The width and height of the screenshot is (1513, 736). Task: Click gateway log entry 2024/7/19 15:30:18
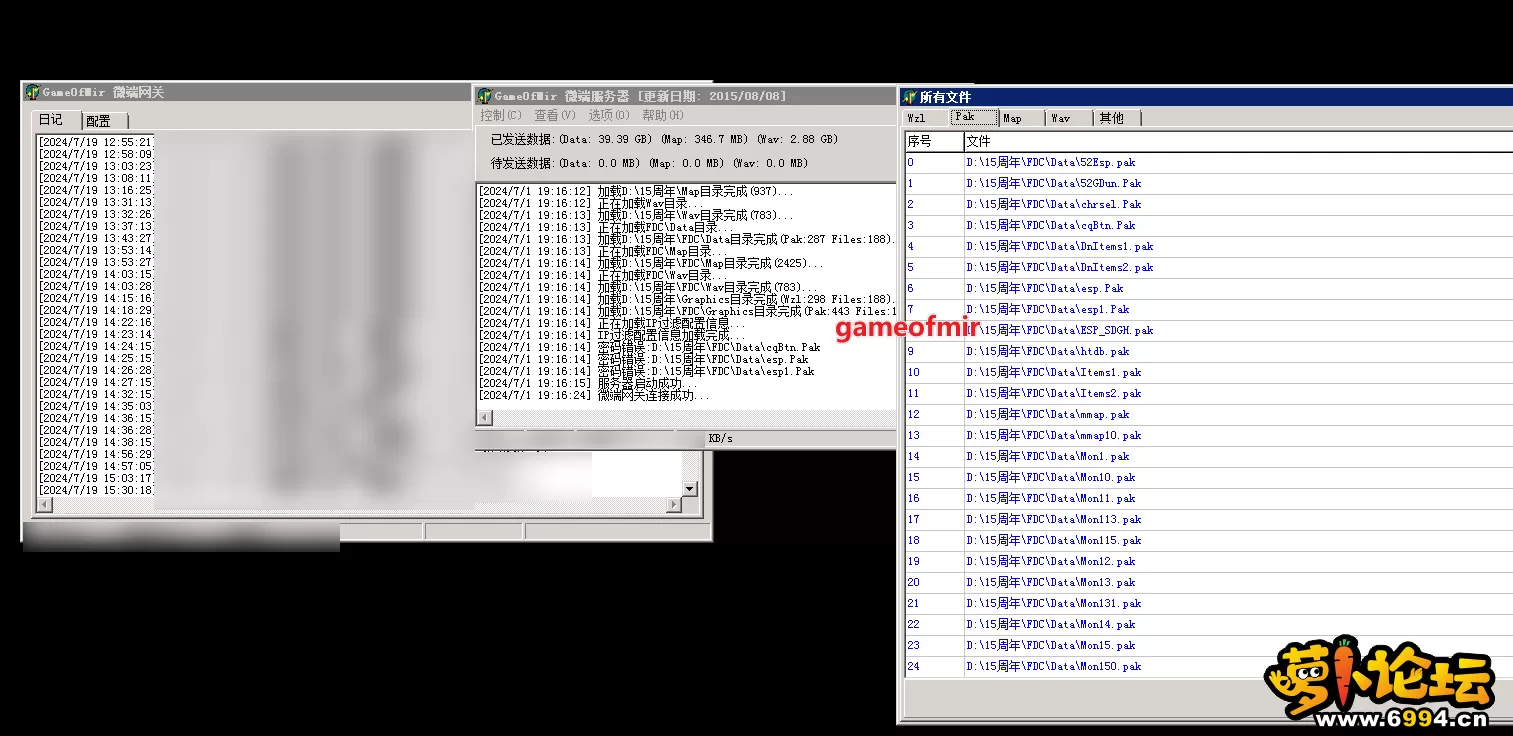point(96,490)
